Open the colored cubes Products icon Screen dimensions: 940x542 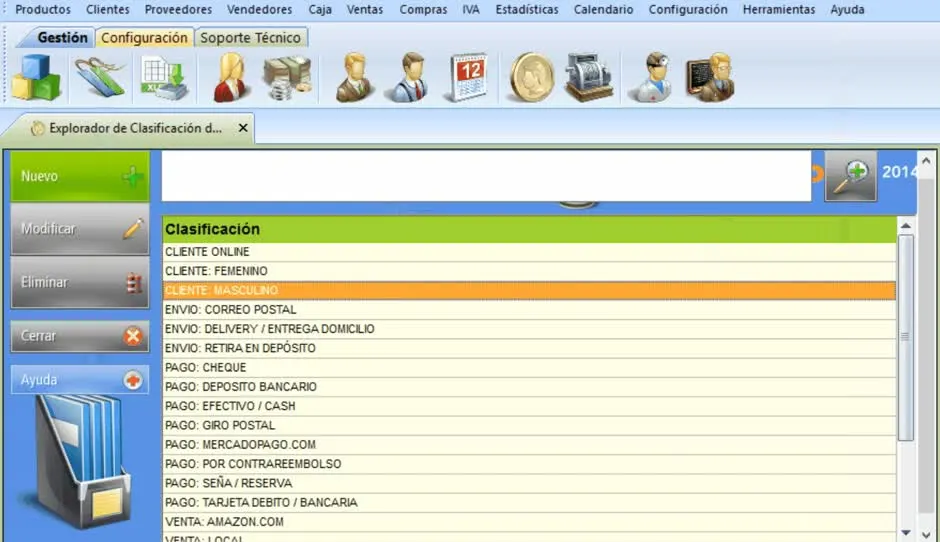36,77
